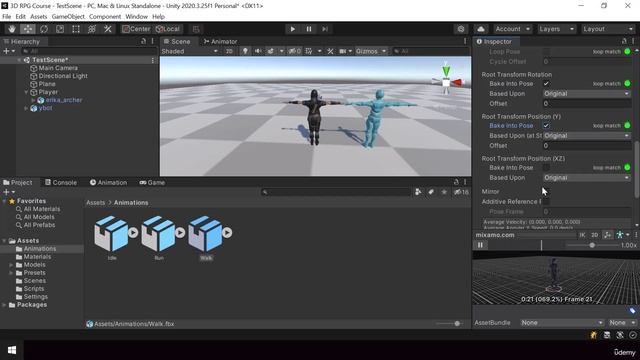
Task: Toggle Additive Reference Pose checkbox
Action: coord(546,202)
